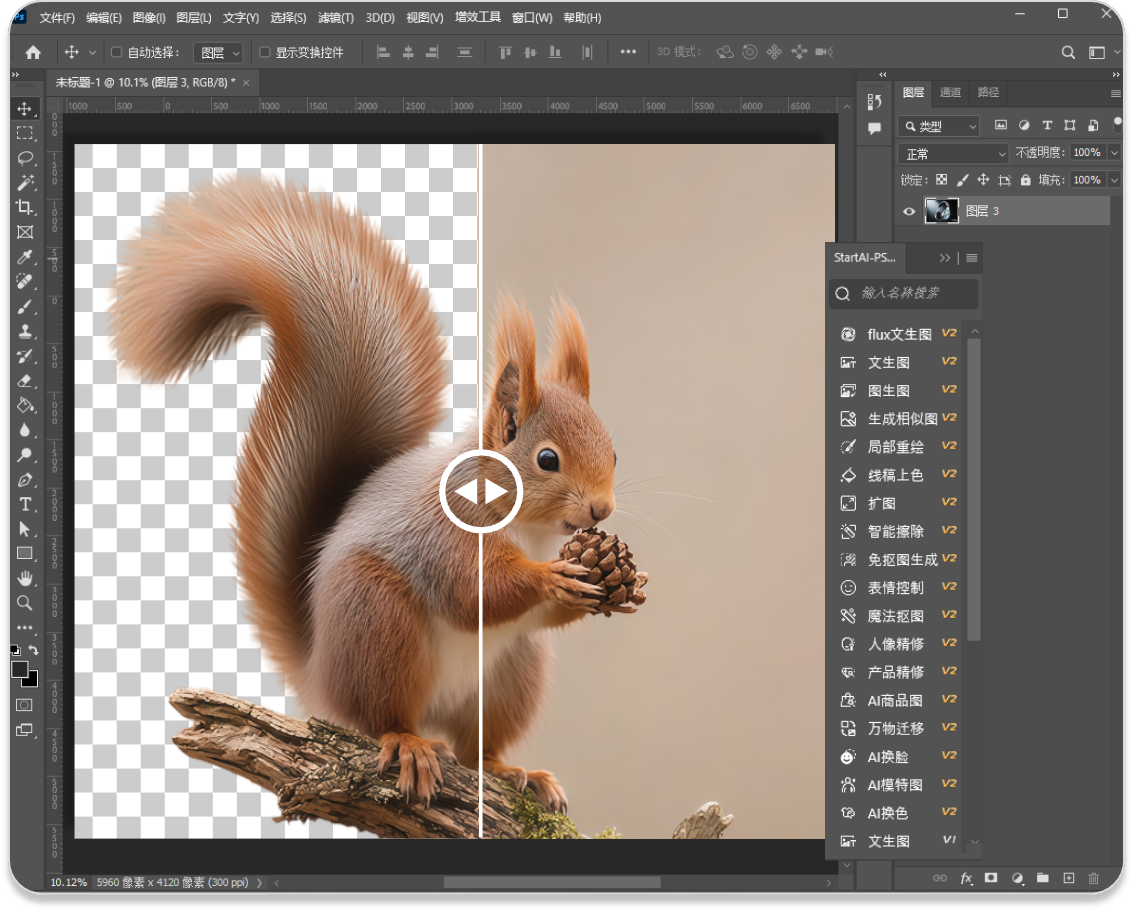Select the Crop tool
This screenshot has height=910, width=1133.
point(25,207)
